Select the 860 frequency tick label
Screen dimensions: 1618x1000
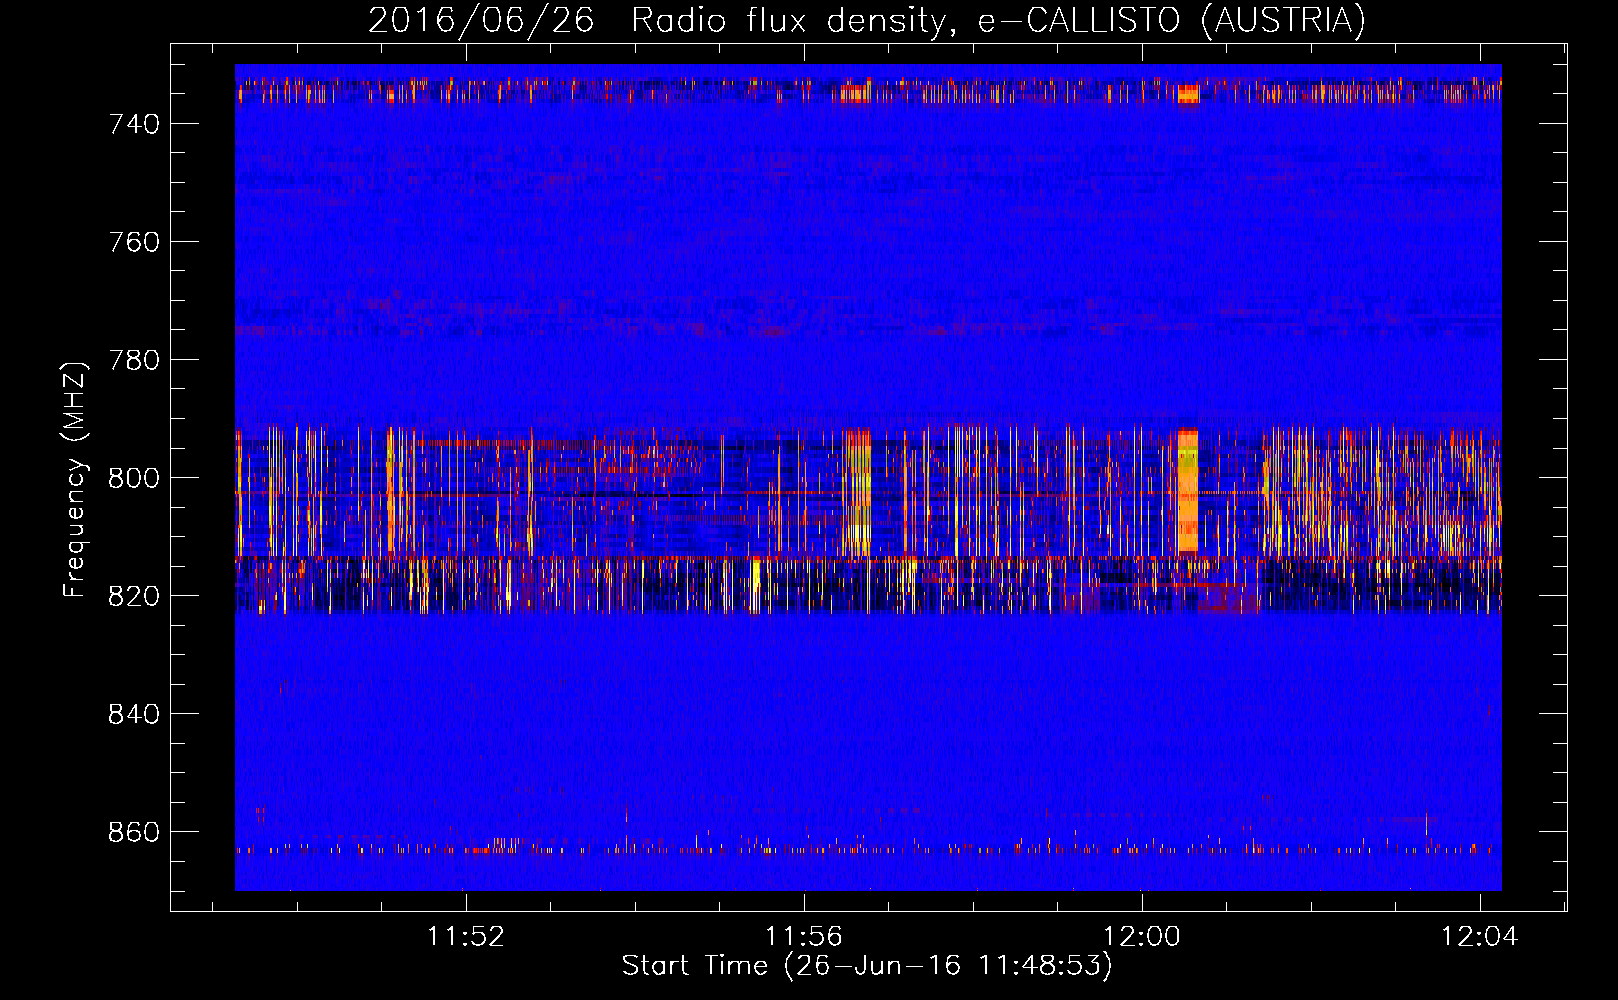[x=134, y=832]
